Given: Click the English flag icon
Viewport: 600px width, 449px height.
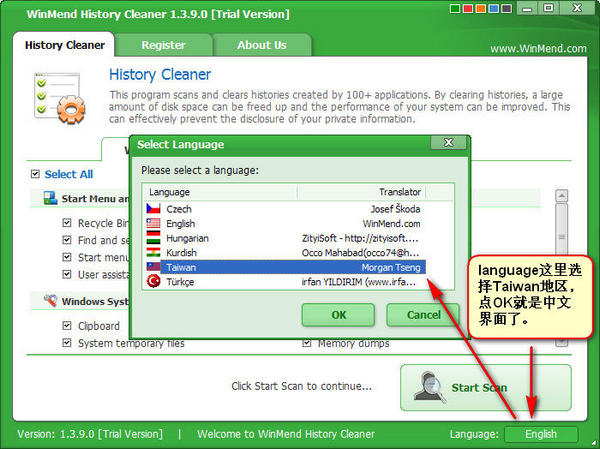Looking at the screenshot, I should [153, 224].
